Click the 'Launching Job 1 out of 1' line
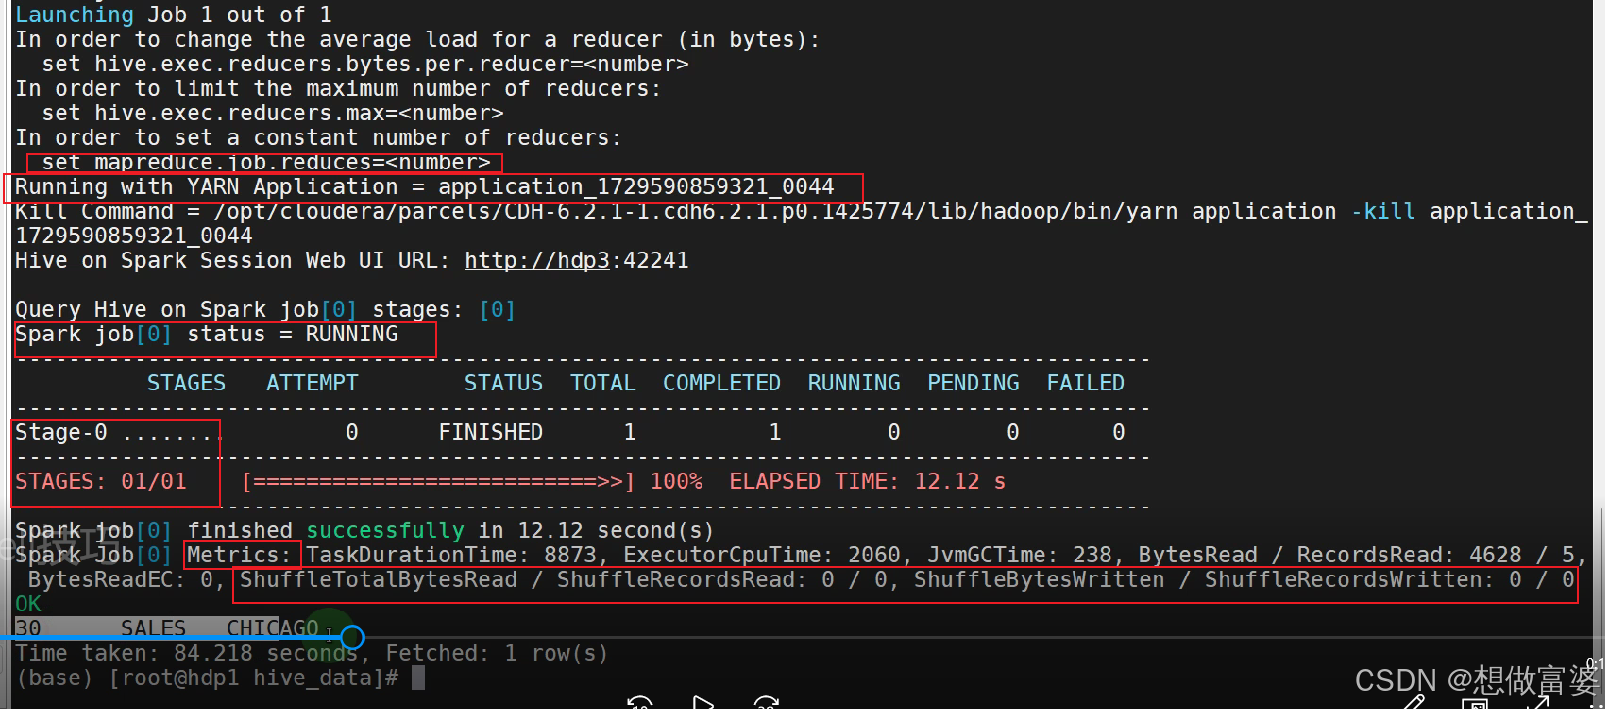 173,15
